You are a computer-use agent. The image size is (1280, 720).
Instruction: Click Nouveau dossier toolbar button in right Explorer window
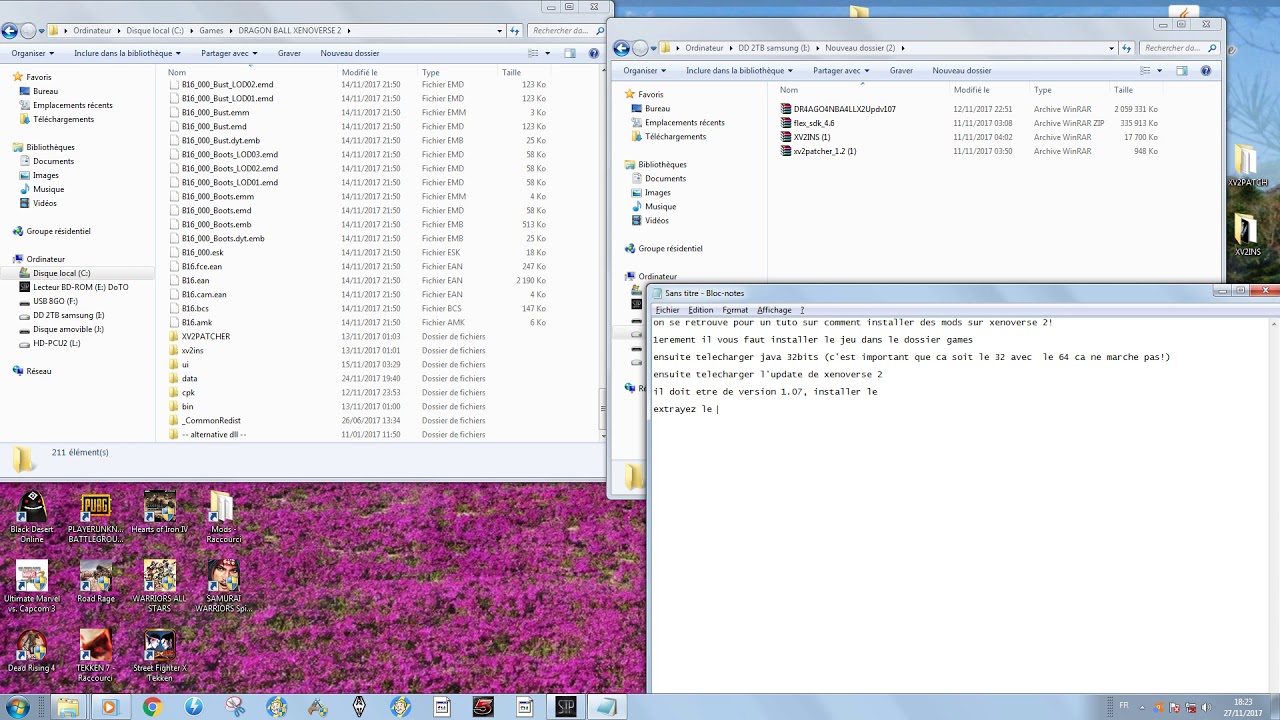[962, 71]
